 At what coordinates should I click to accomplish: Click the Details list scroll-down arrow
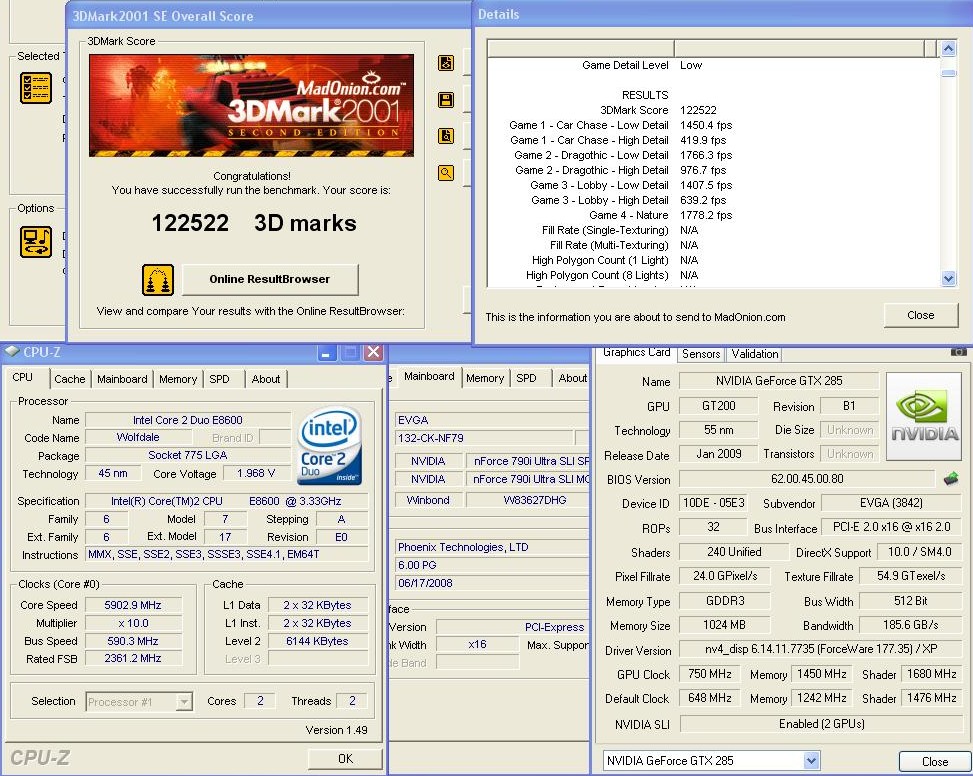pyautogui.click(x=948, y=279)
